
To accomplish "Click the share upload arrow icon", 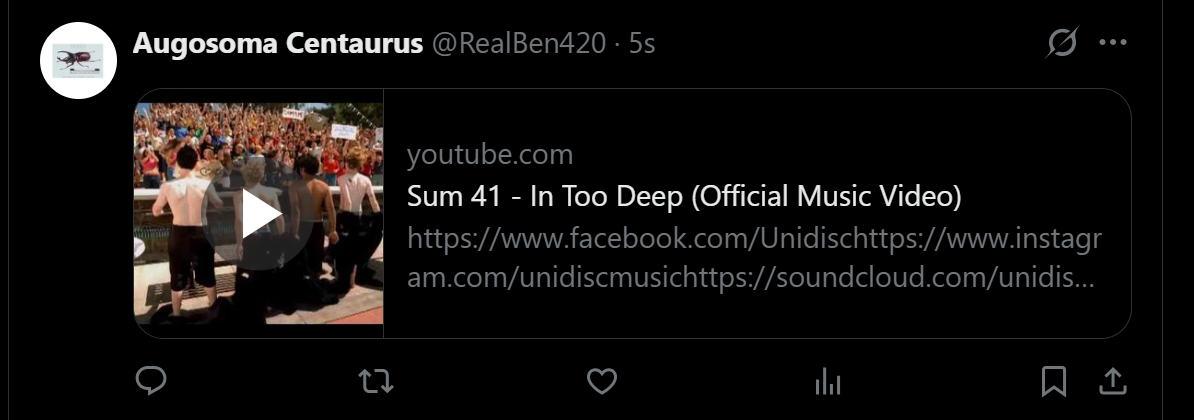I will click(x=1113, y=381).
